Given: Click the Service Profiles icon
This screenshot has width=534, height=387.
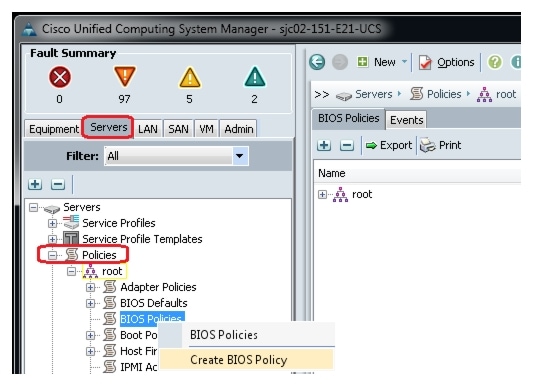Looking at the screenshot, I should pyautogui.click(x=71, y=222).
